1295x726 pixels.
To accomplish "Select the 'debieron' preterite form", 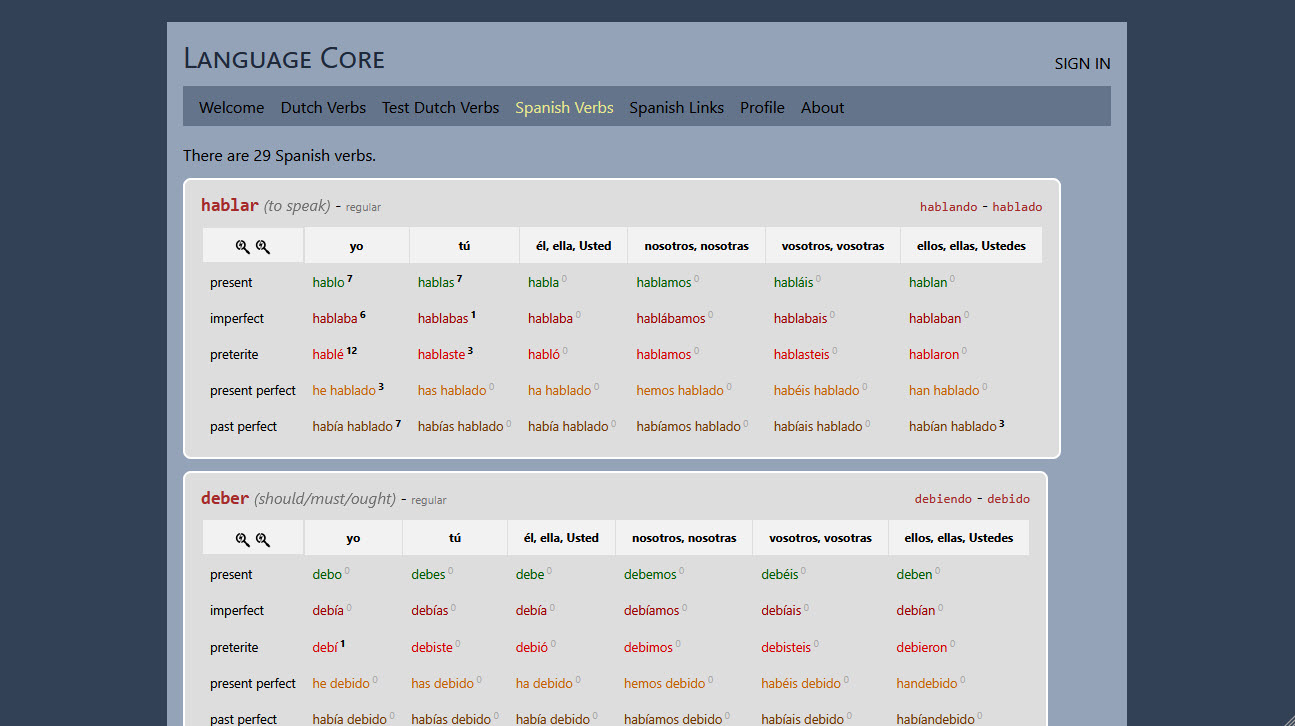I will click(921, 646).
